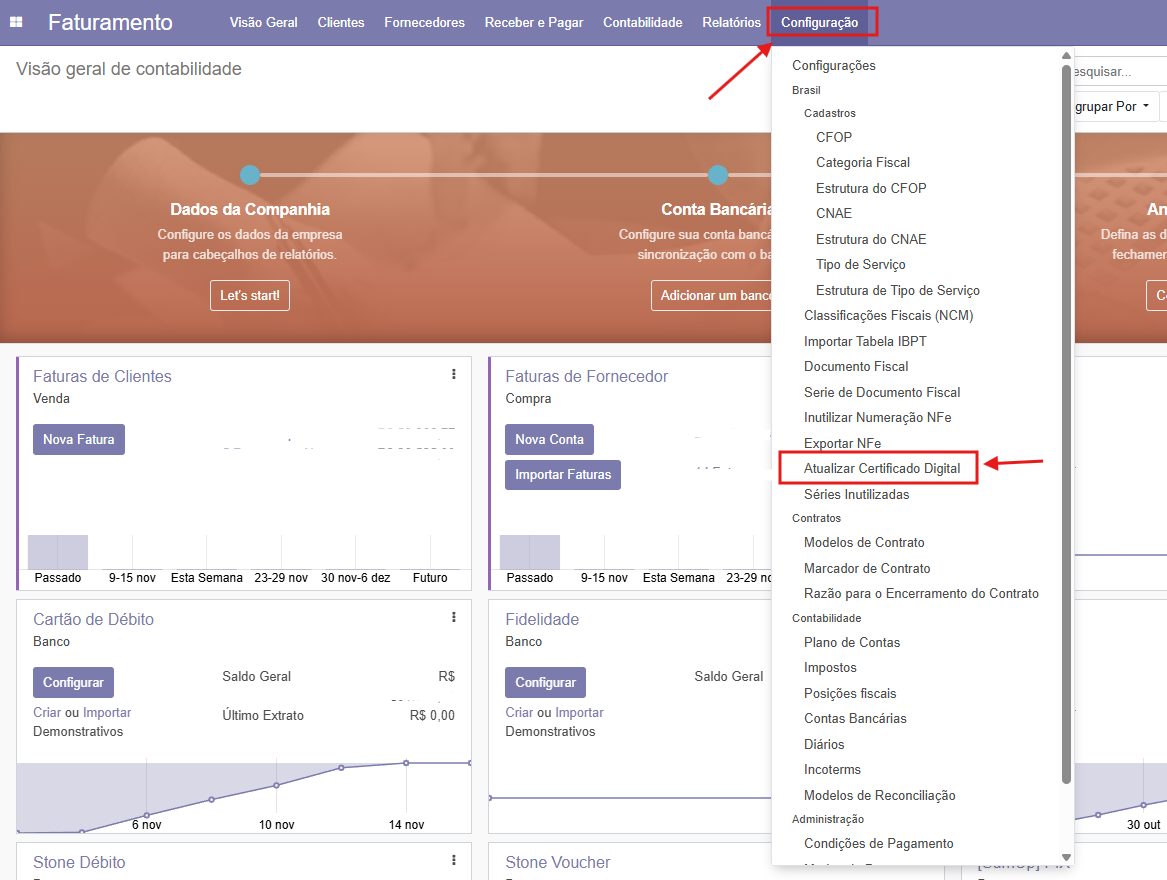Click the Let's start! button

[250, 296]
